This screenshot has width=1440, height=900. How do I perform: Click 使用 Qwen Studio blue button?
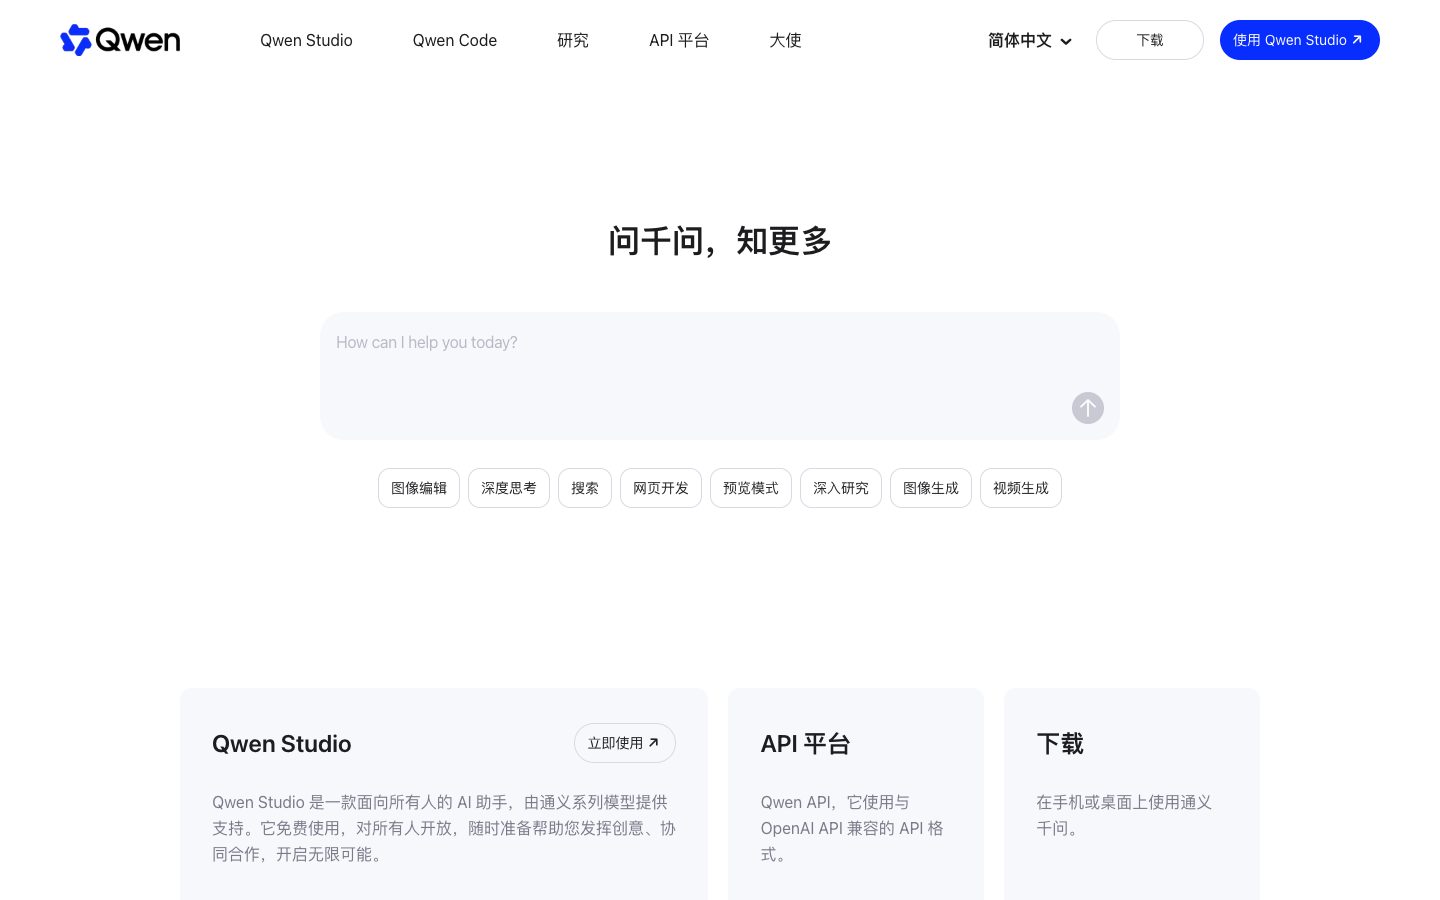(1300, 40)
